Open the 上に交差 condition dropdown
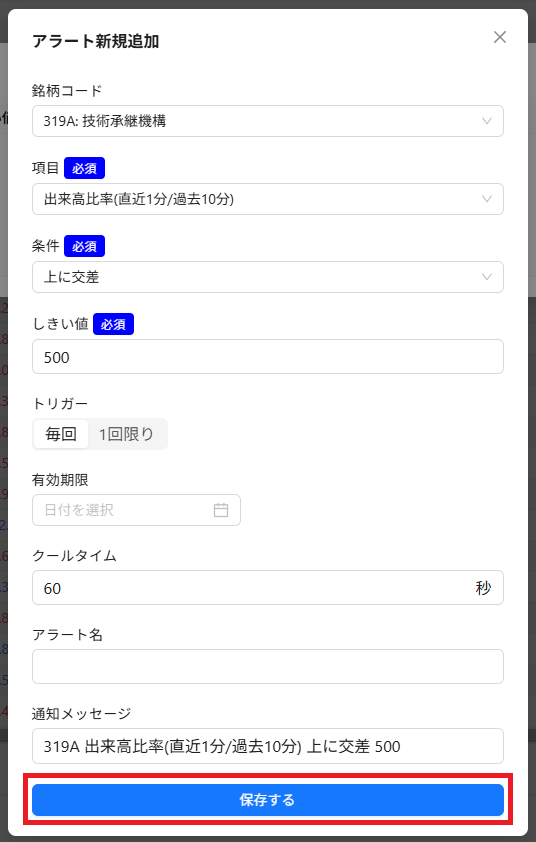The height and width of the screenshot is (842, 536). click(267, 277)
